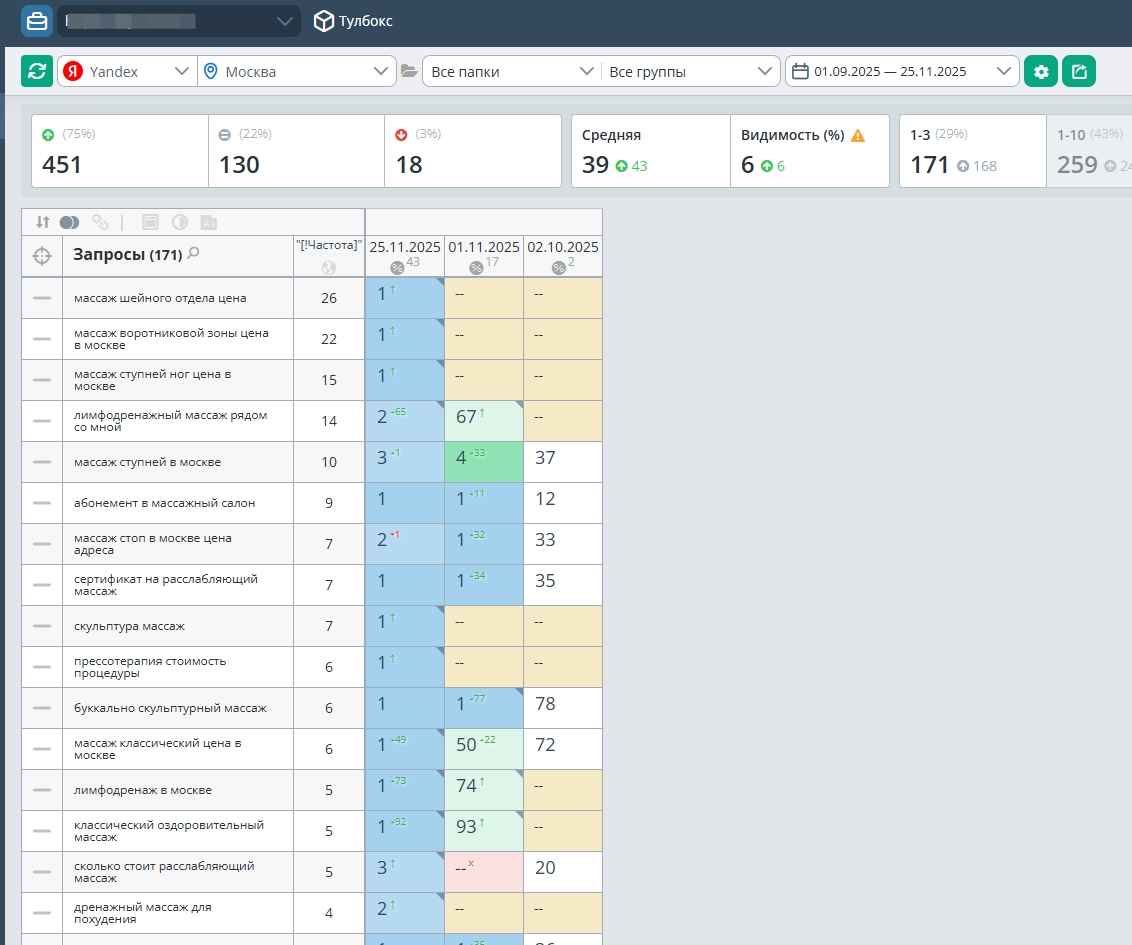Viewport: 1132px width, 945px height.
Task: Click the Aa text icon in table toolbar
Action: point(209,222)
